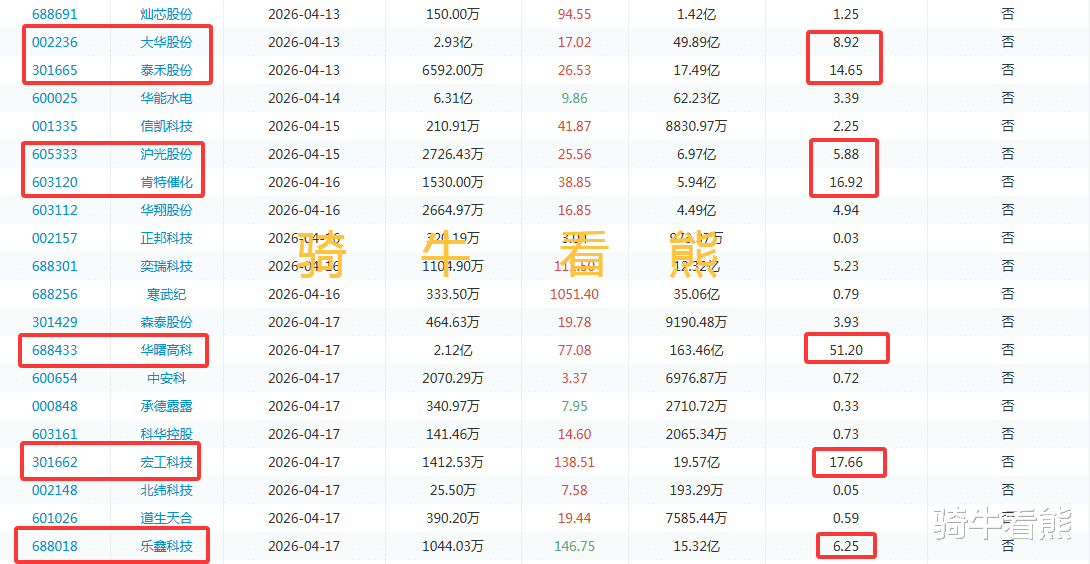This screenshot has height=564, width=1090.
Task: Open stock code 301429 link
Action: coord(55,322)
